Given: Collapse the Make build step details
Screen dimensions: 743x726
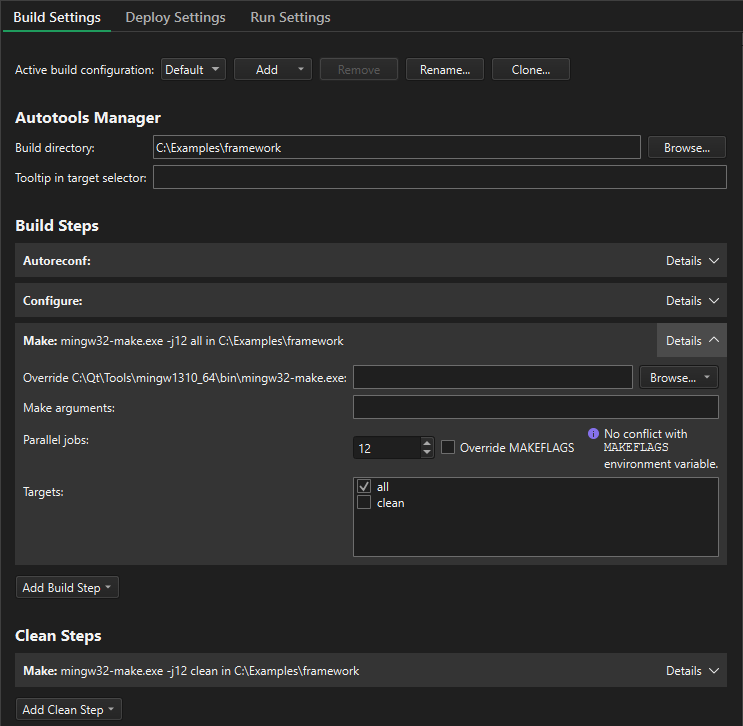Looking at the screenshot, I should tap(692, 341).
